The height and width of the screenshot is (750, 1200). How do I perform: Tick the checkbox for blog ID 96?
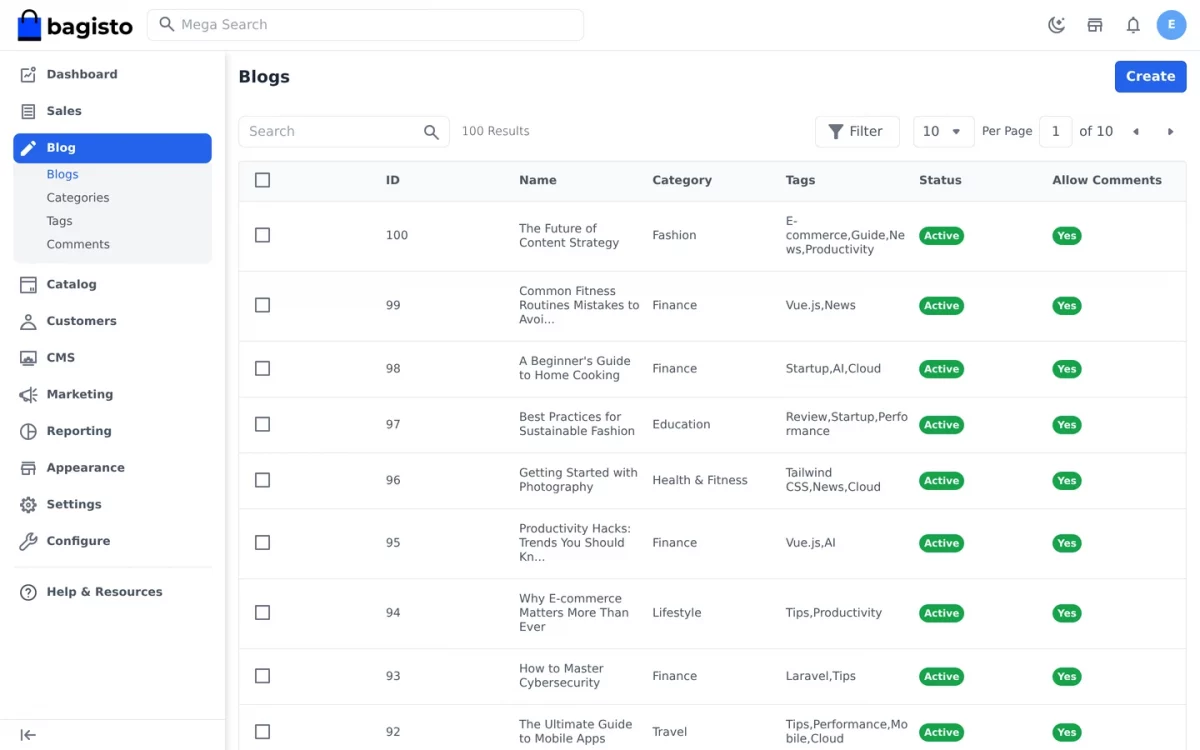[x=262, y=480]
